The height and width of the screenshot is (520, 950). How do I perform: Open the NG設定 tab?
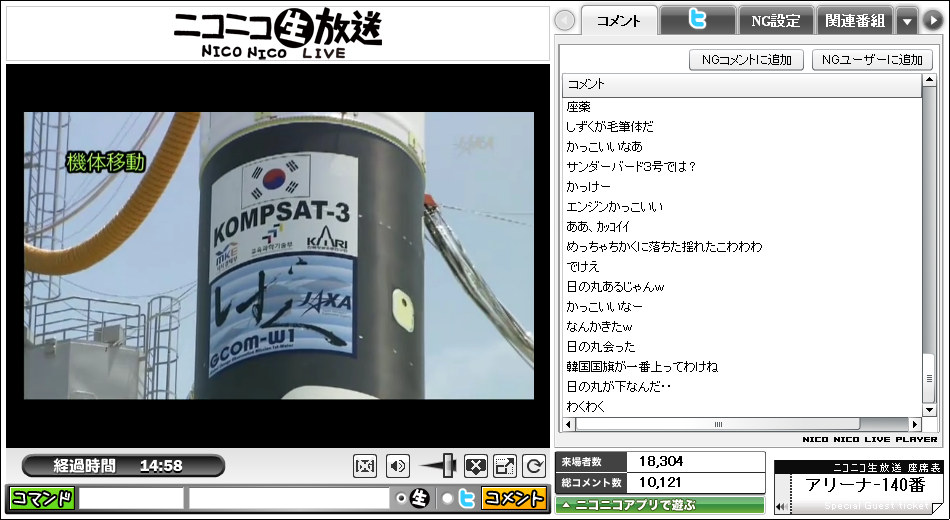click(x=776, y=21)
